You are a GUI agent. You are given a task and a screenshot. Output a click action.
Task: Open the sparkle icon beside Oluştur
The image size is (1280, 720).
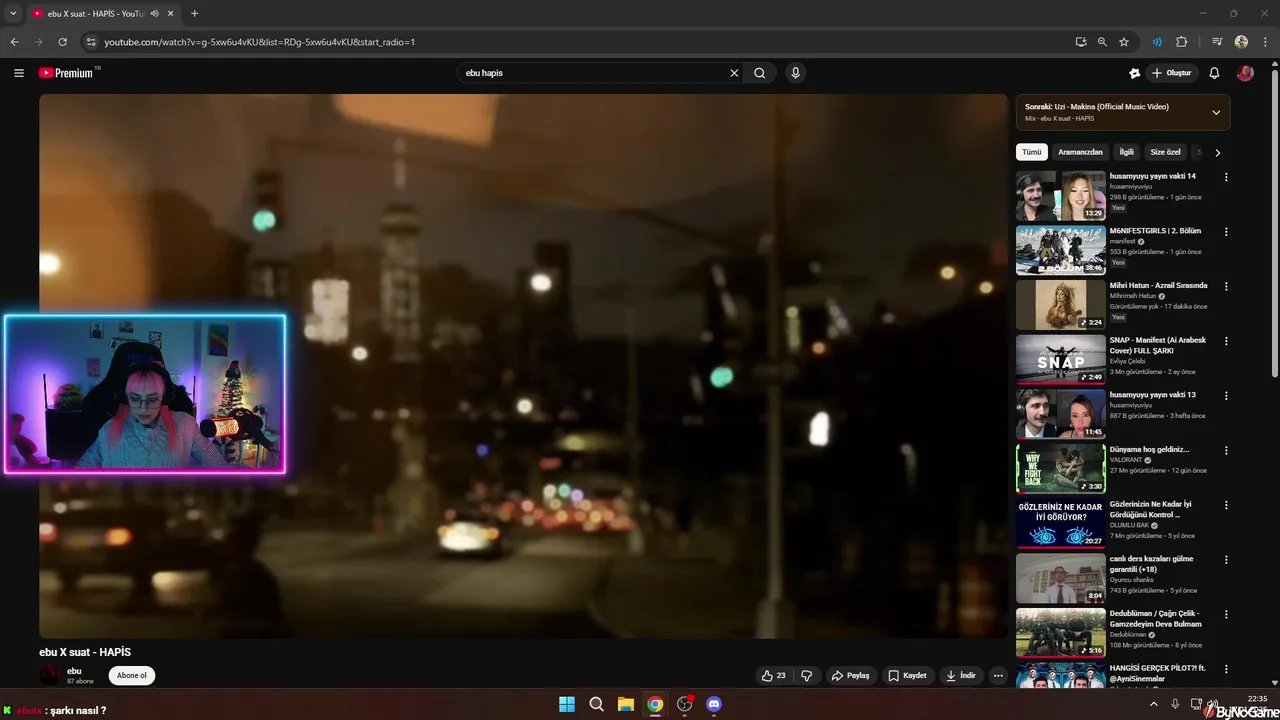click(1134, 73)
